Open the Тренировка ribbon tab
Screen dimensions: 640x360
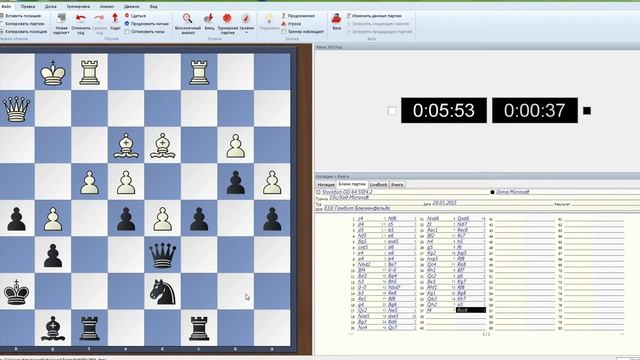pos(78,7)
